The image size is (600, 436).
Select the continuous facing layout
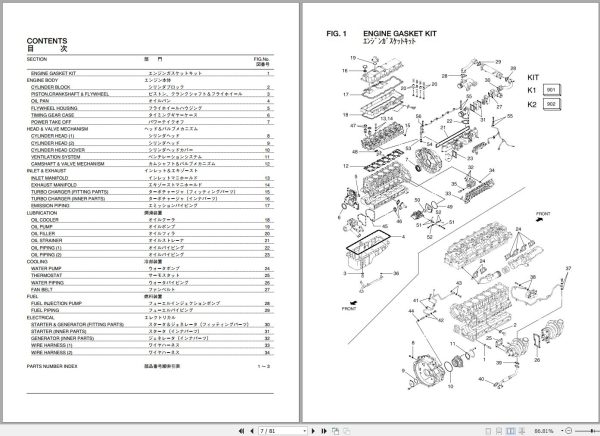522,431
